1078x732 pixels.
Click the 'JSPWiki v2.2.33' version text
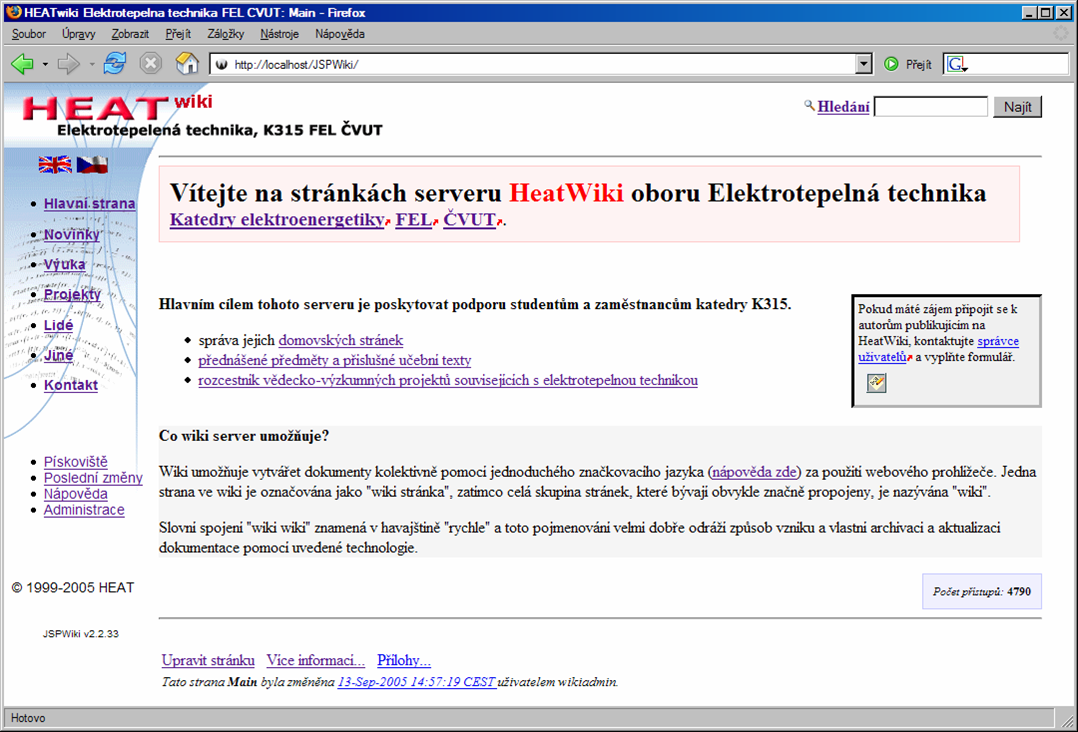coord(80,634)
